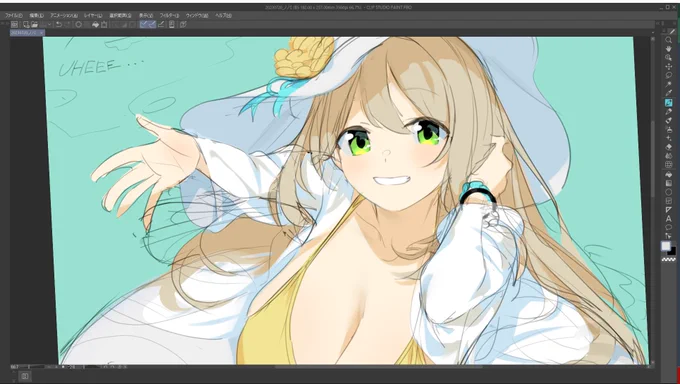Open the 表示 (View) menu
Image resolution: width=680 pixels, height=384 pixels.
pos(146,16)
